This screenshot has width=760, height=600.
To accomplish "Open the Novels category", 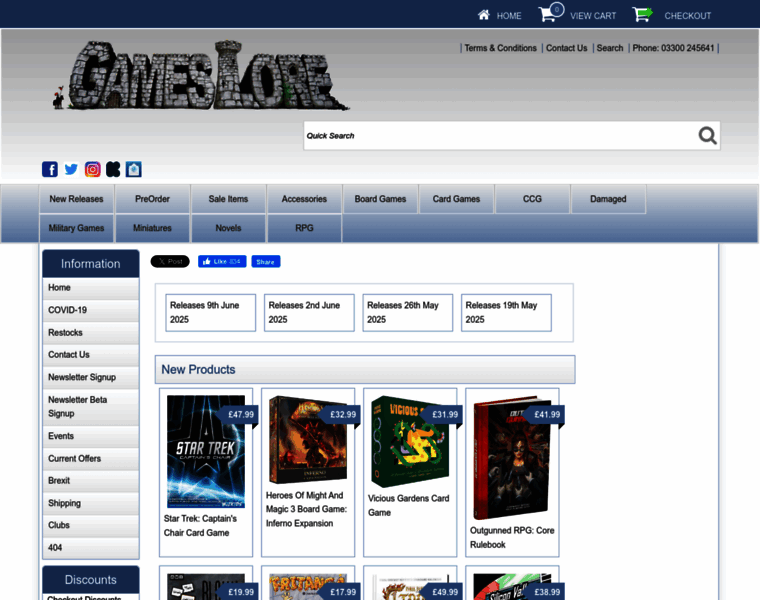I will click(x=228, y=228).
